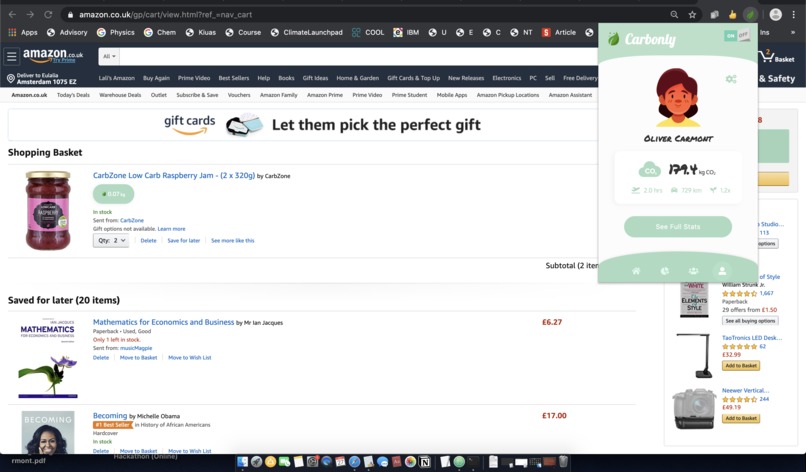The height and width of the screenshot is (472, 806).
Task: Toggle the Carbonly ON/OFF switch
Action: point(737,35)
